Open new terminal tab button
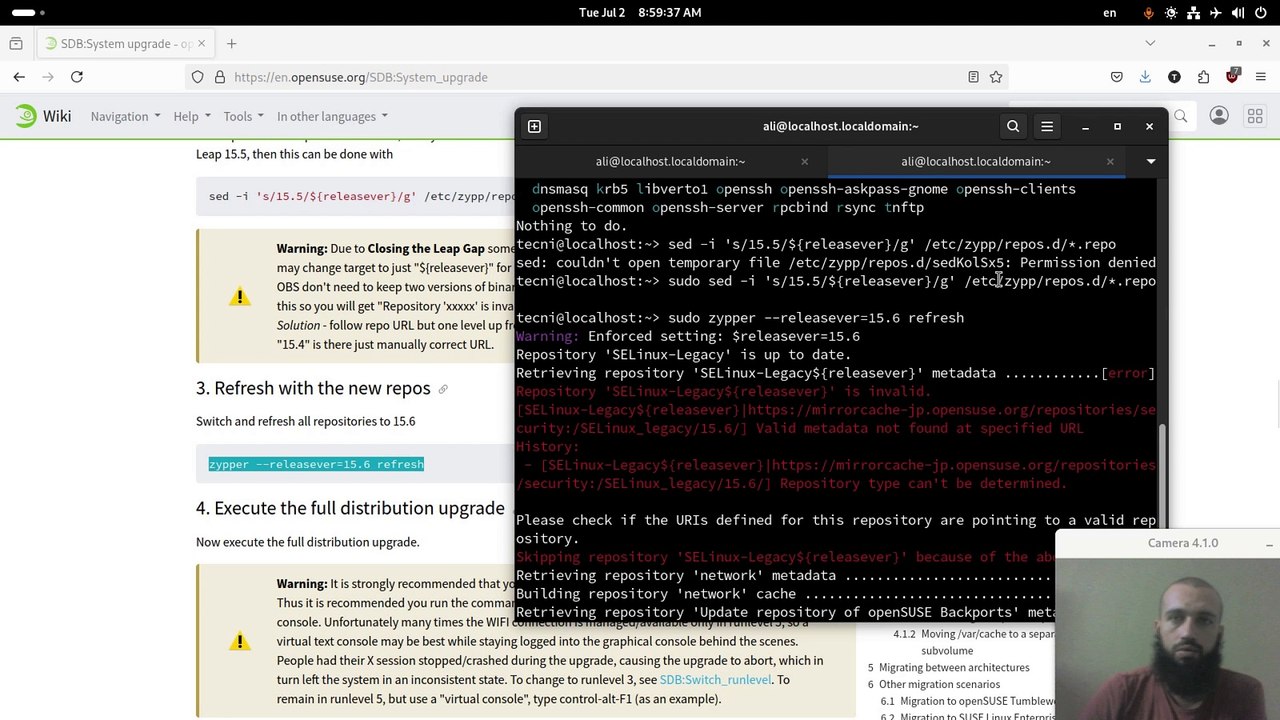The height and width of the screenshot is (720, 1280). [x=534, y=126]
